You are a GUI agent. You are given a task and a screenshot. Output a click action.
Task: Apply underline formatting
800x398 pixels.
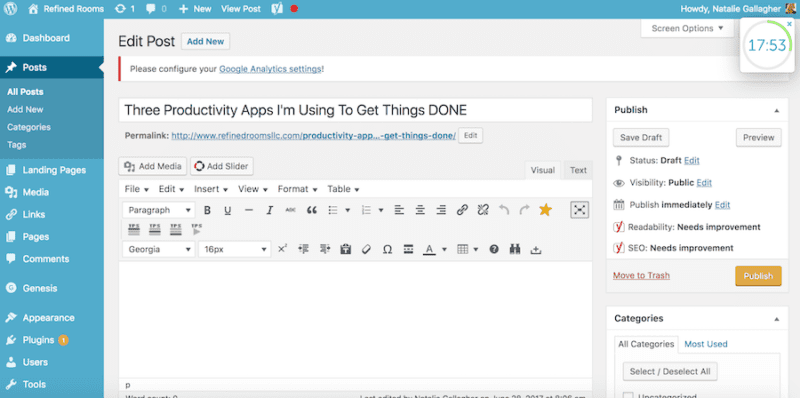[x=228, y=210]
